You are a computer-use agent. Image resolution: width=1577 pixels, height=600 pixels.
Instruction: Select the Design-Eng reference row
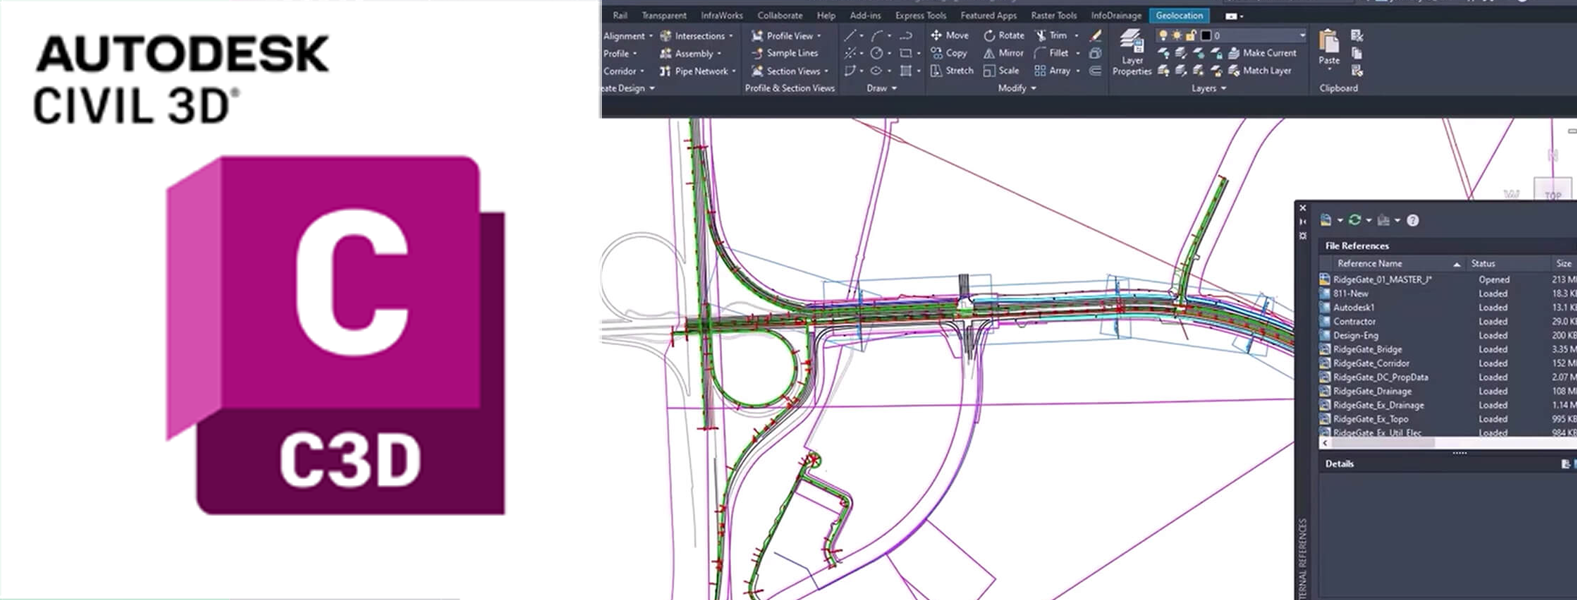click(1448, 335)
